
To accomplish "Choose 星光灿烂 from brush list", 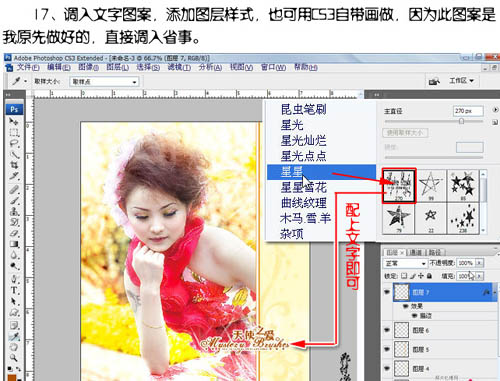I will (x=303, y=141).
